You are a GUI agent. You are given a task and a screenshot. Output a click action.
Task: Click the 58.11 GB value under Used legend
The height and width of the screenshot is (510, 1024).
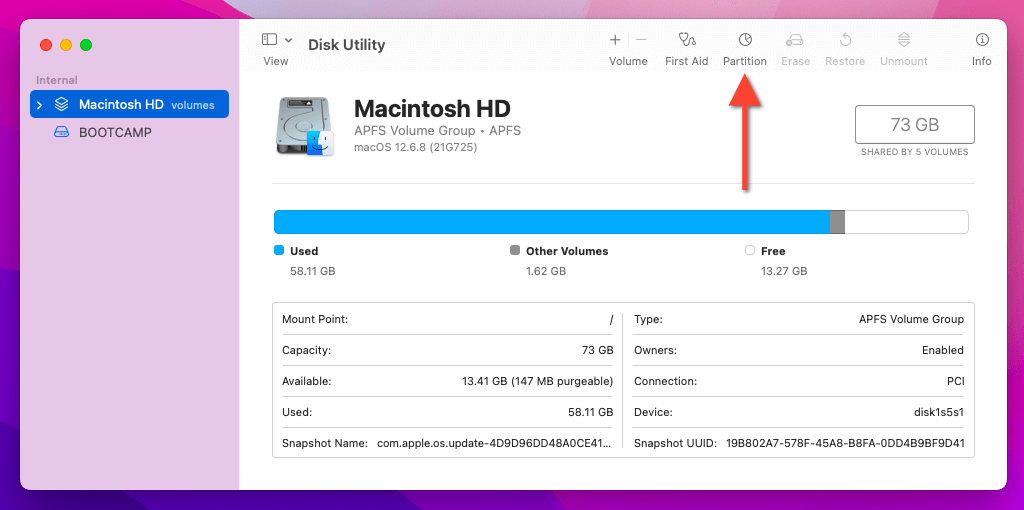click(313, 270)
